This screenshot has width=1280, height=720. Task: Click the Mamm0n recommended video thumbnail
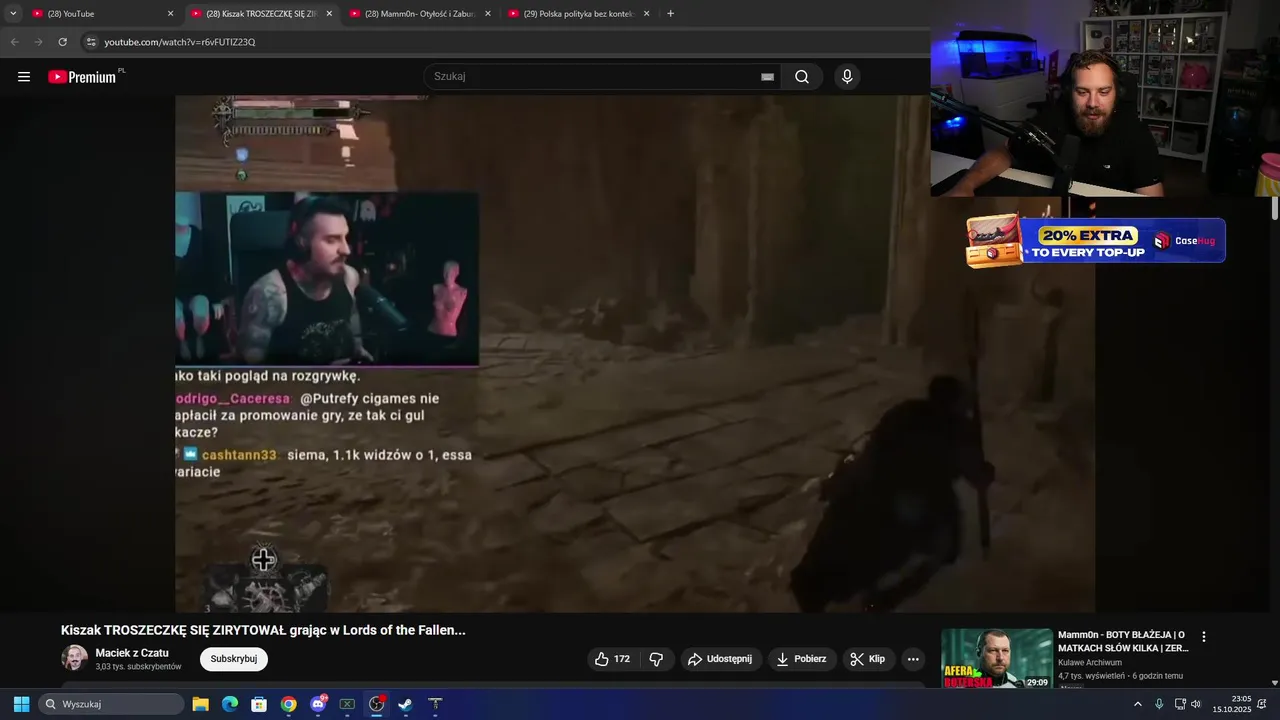pos(997,658)
